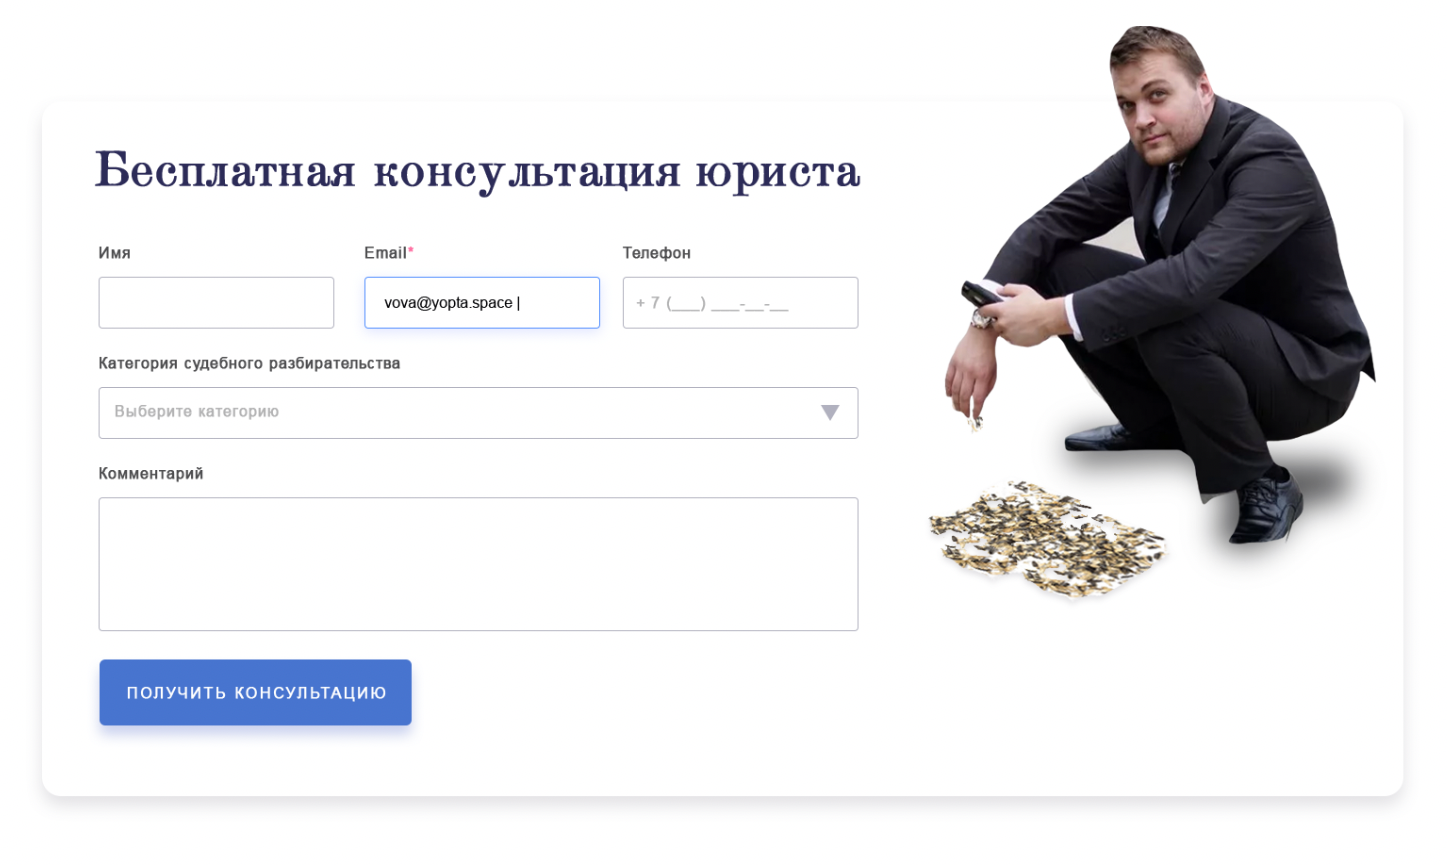
Task: Click the man's black shoe
Action: point(1266,508)
